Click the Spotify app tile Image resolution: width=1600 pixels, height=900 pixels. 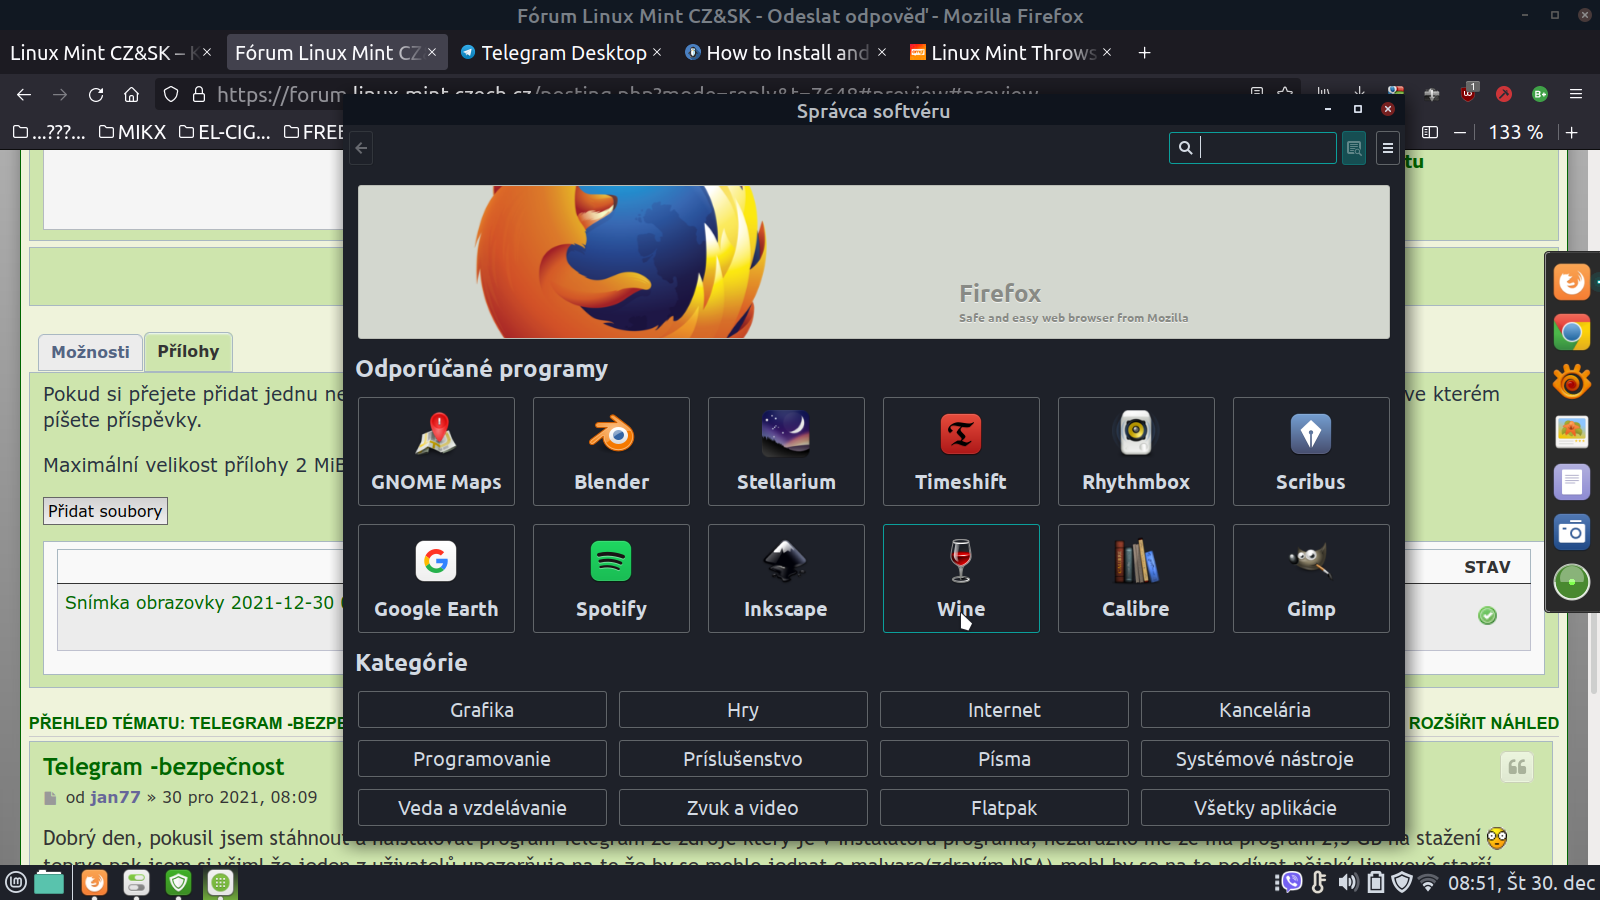[x=611, y=578]
